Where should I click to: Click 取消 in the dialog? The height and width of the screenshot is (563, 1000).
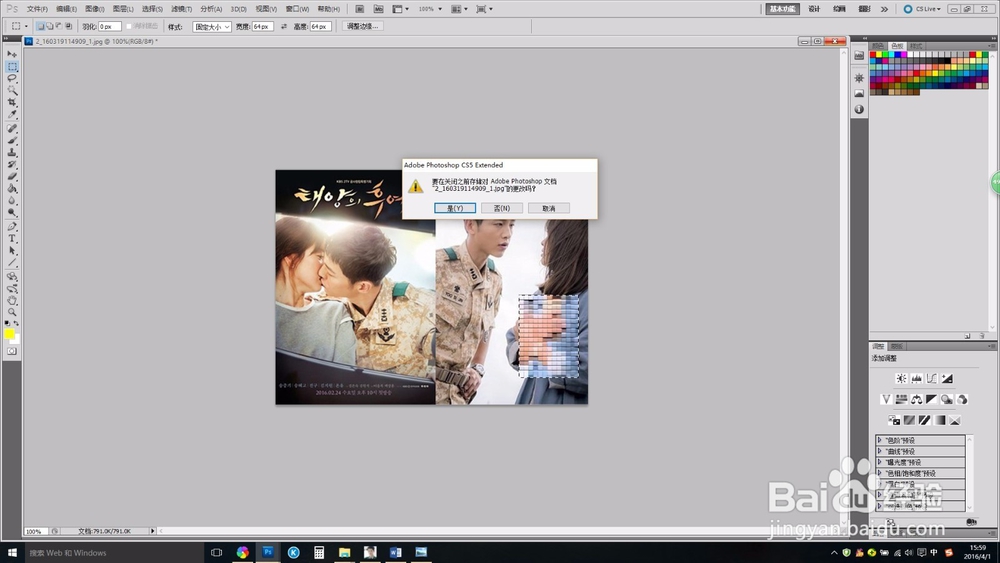[548, 208]
